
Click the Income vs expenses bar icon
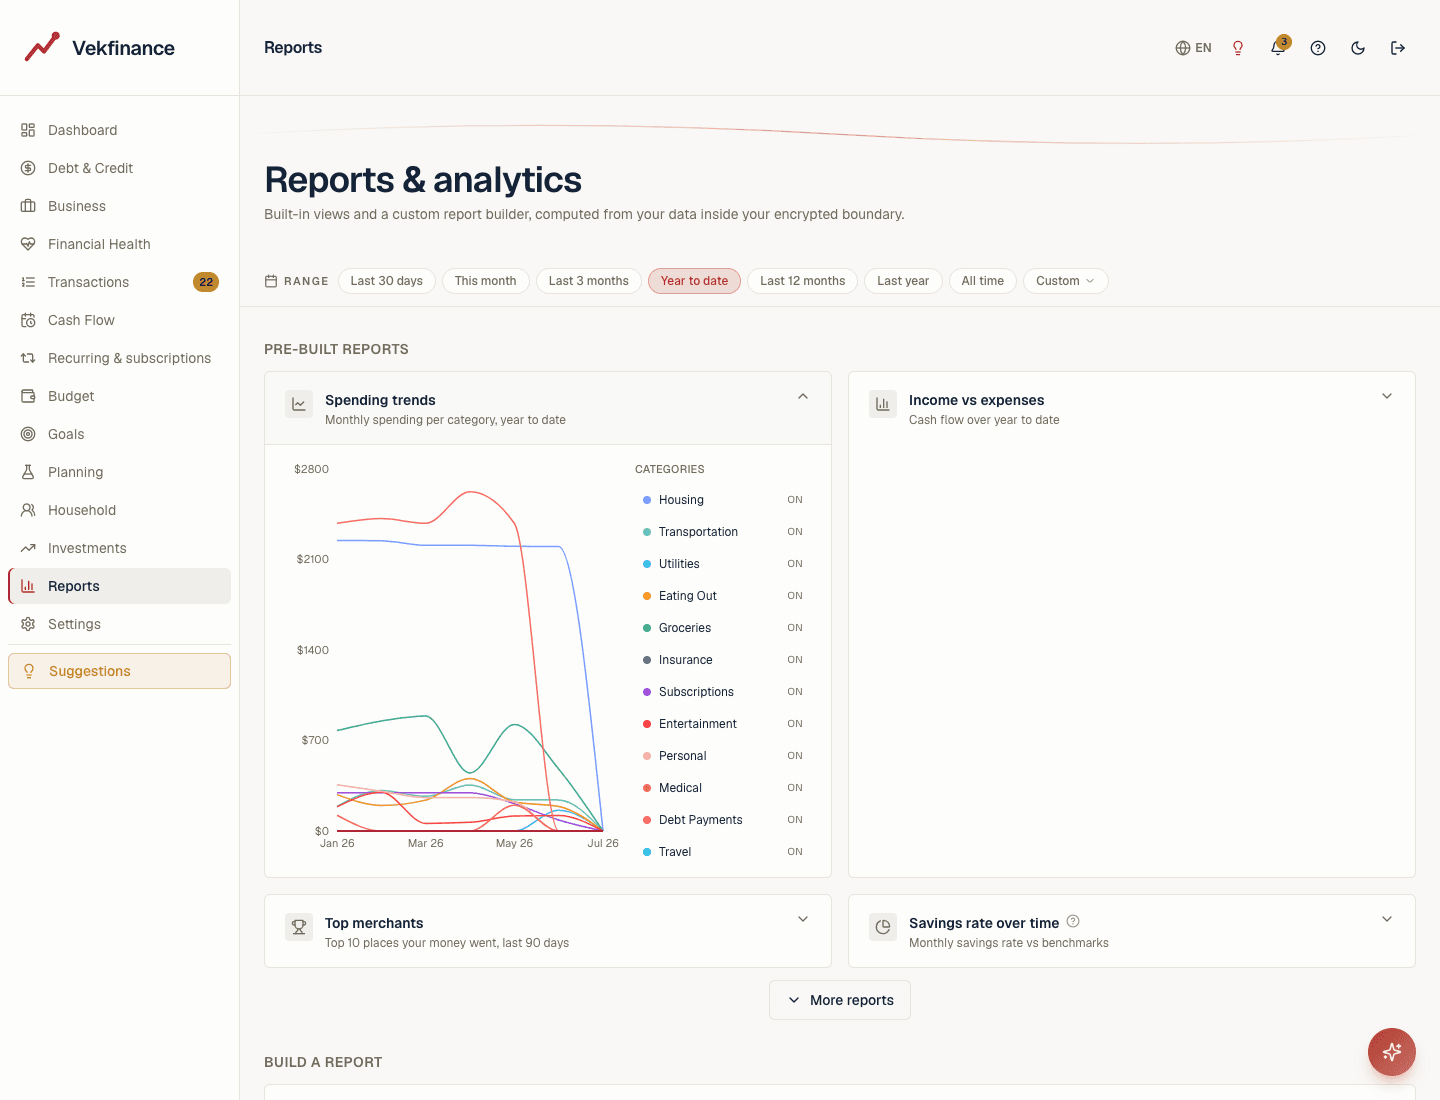883,404
